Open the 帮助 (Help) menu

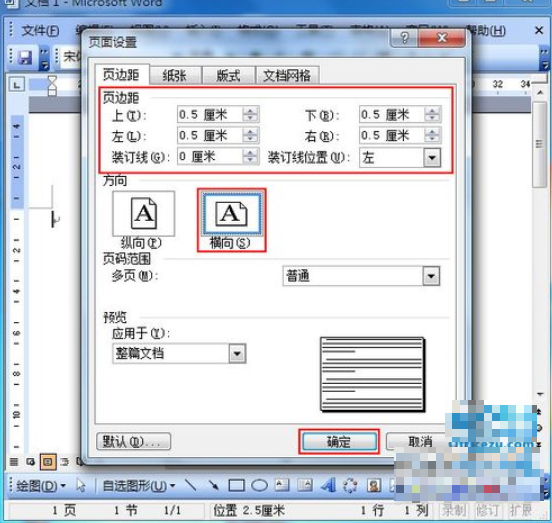tap(487, 31)
